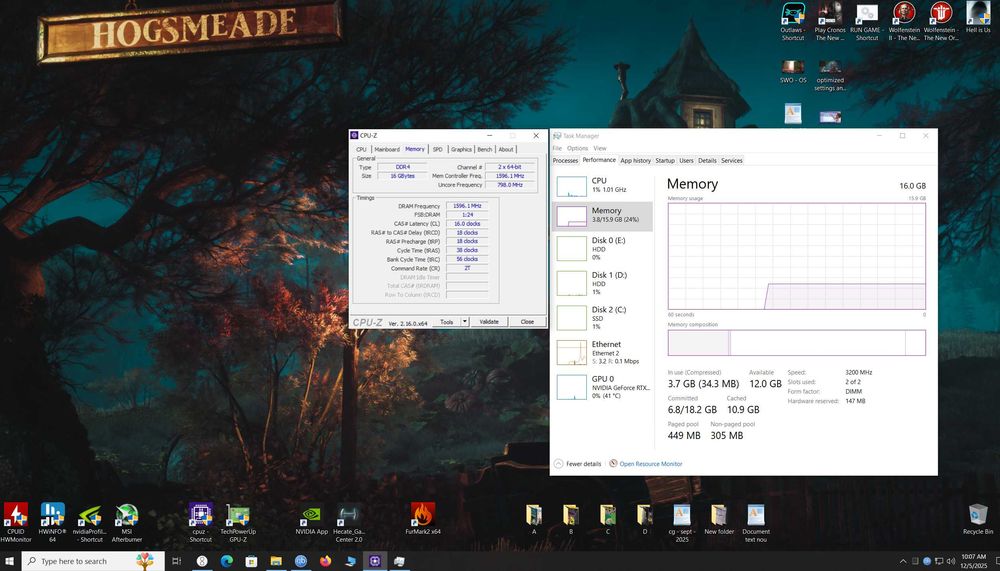Switch to the CPU tab in CPU-Z
The image size is (1000, 571).
361,149
